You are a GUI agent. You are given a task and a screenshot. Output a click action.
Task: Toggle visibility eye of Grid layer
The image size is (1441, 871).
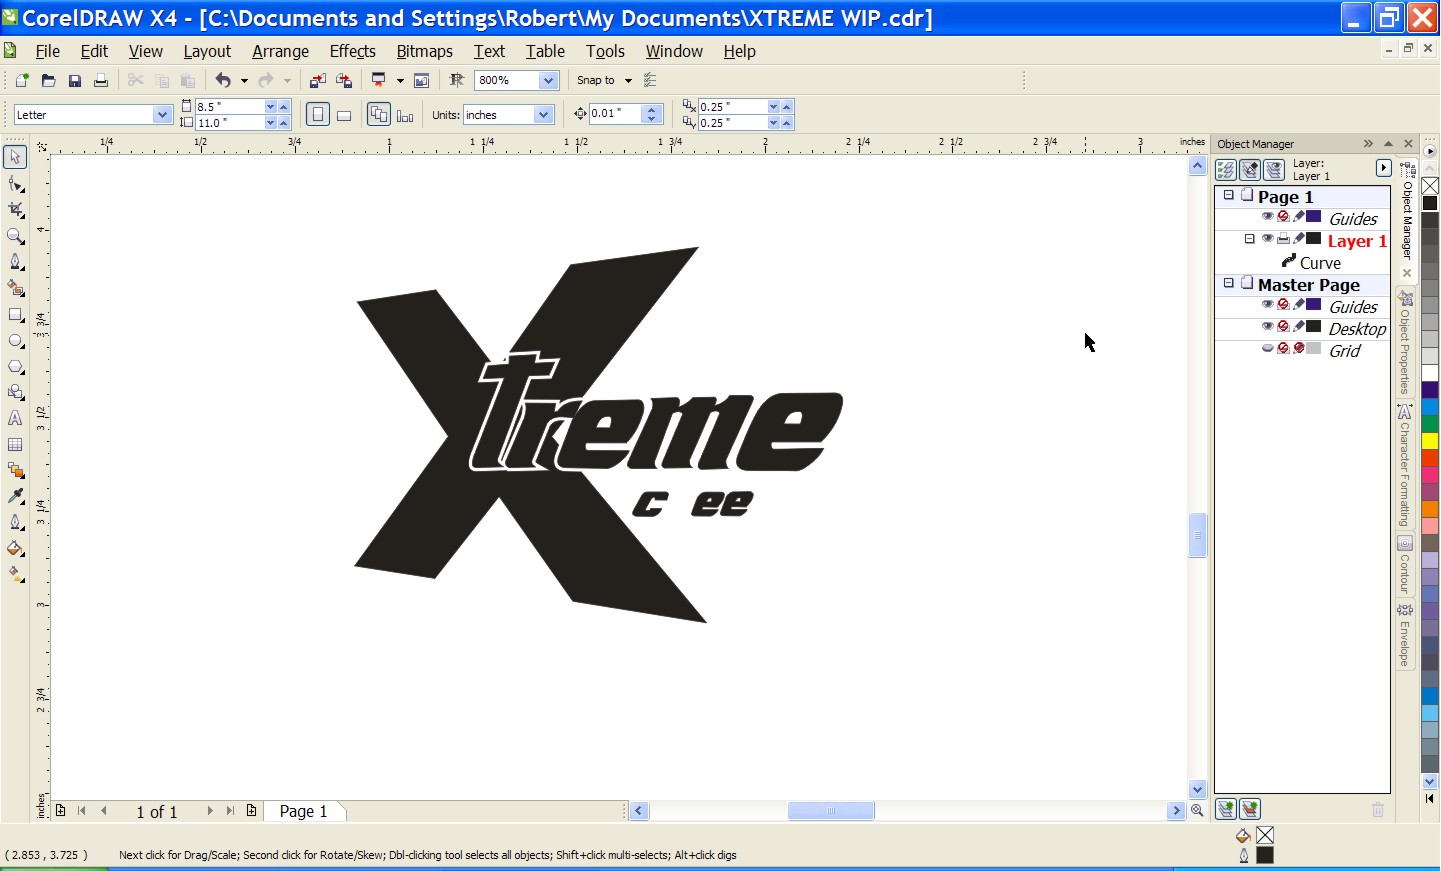tap(1267, 349)
